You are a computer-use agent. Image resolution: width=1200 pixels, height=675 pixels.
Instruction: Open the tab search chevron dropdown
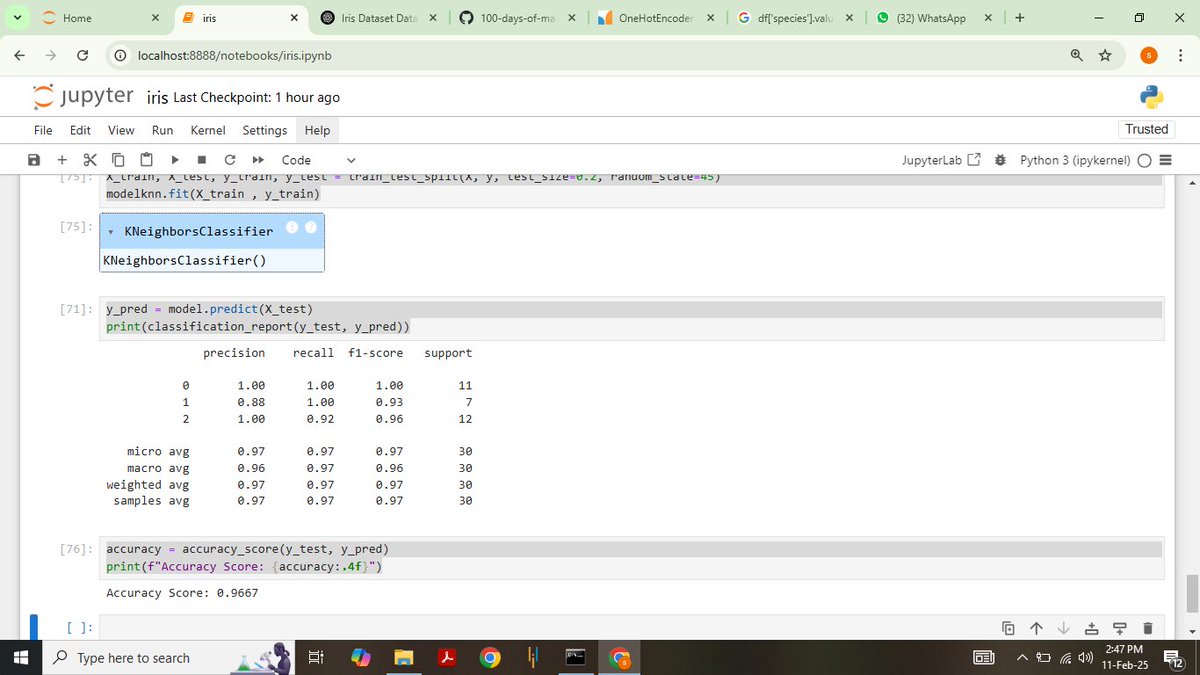[x=18, y=18]
